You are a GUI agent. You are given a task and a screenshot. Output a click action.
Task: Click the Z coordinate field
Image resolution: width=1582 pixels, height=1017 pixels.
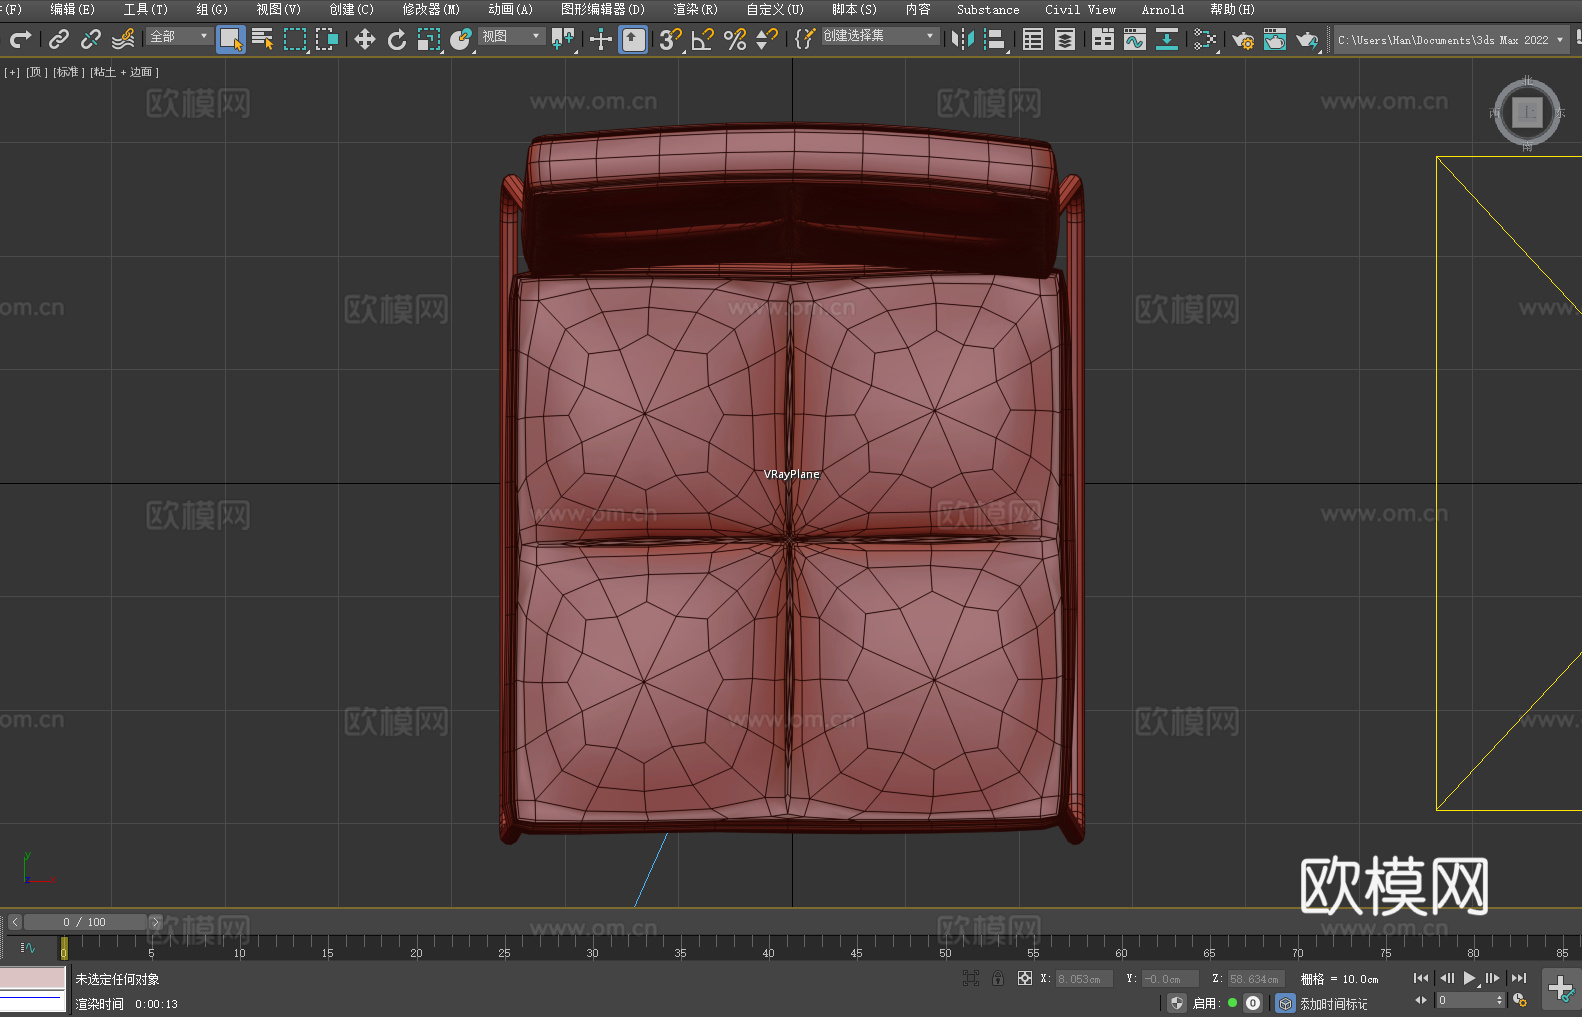pos(1255,979)
